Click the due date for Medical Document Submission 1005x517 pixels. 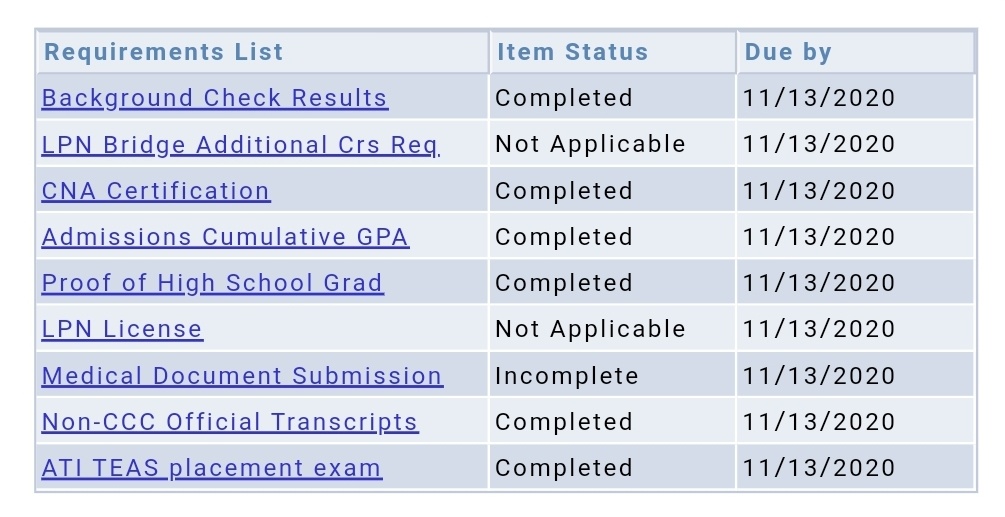(x=818, y=376)
